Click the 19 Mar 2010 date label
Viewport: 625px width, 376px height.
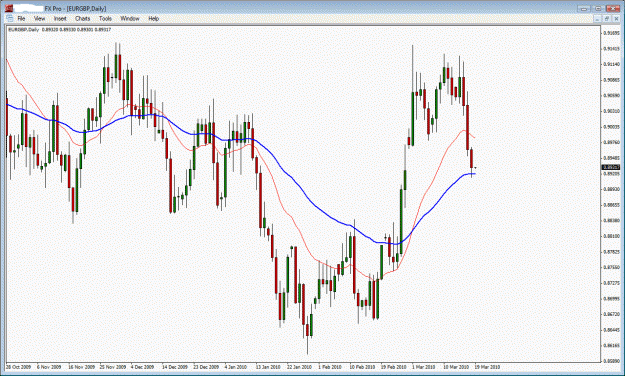pyautogui.click(x=487, y=367)
